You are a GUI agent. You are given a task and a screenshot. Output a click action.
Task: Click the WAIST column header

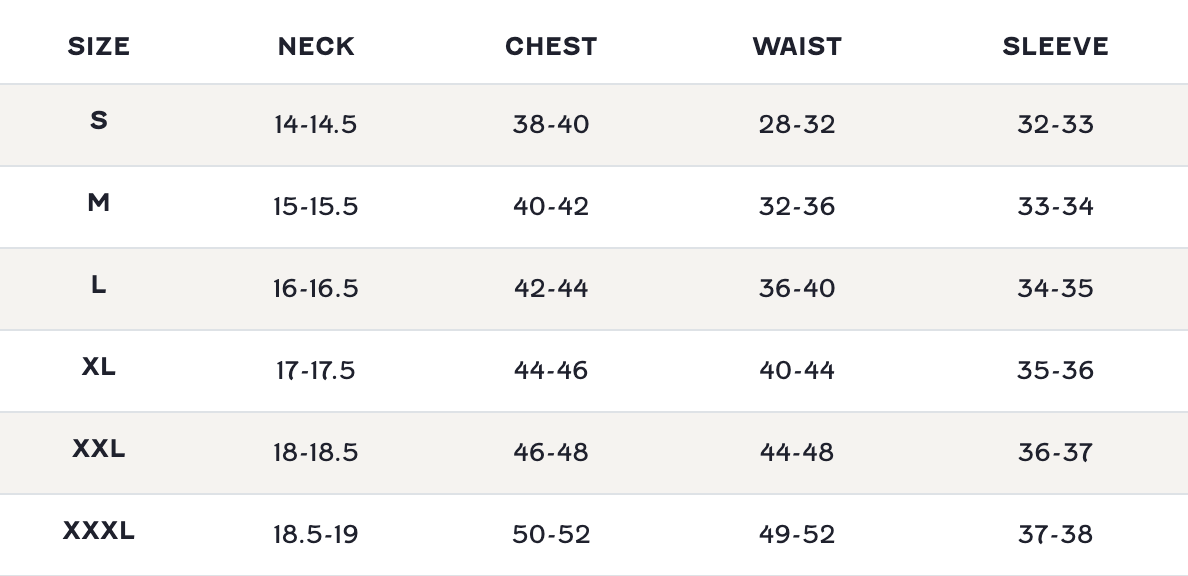797,46
